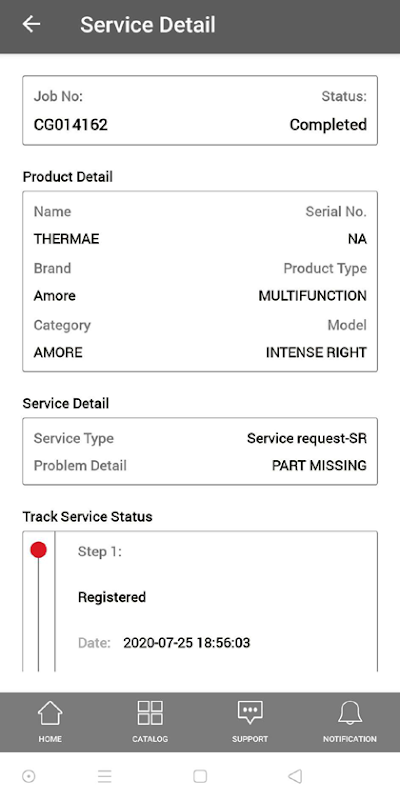Tap the Completed status text
Viewport: 400px width, 800px height.
(328, 124)
